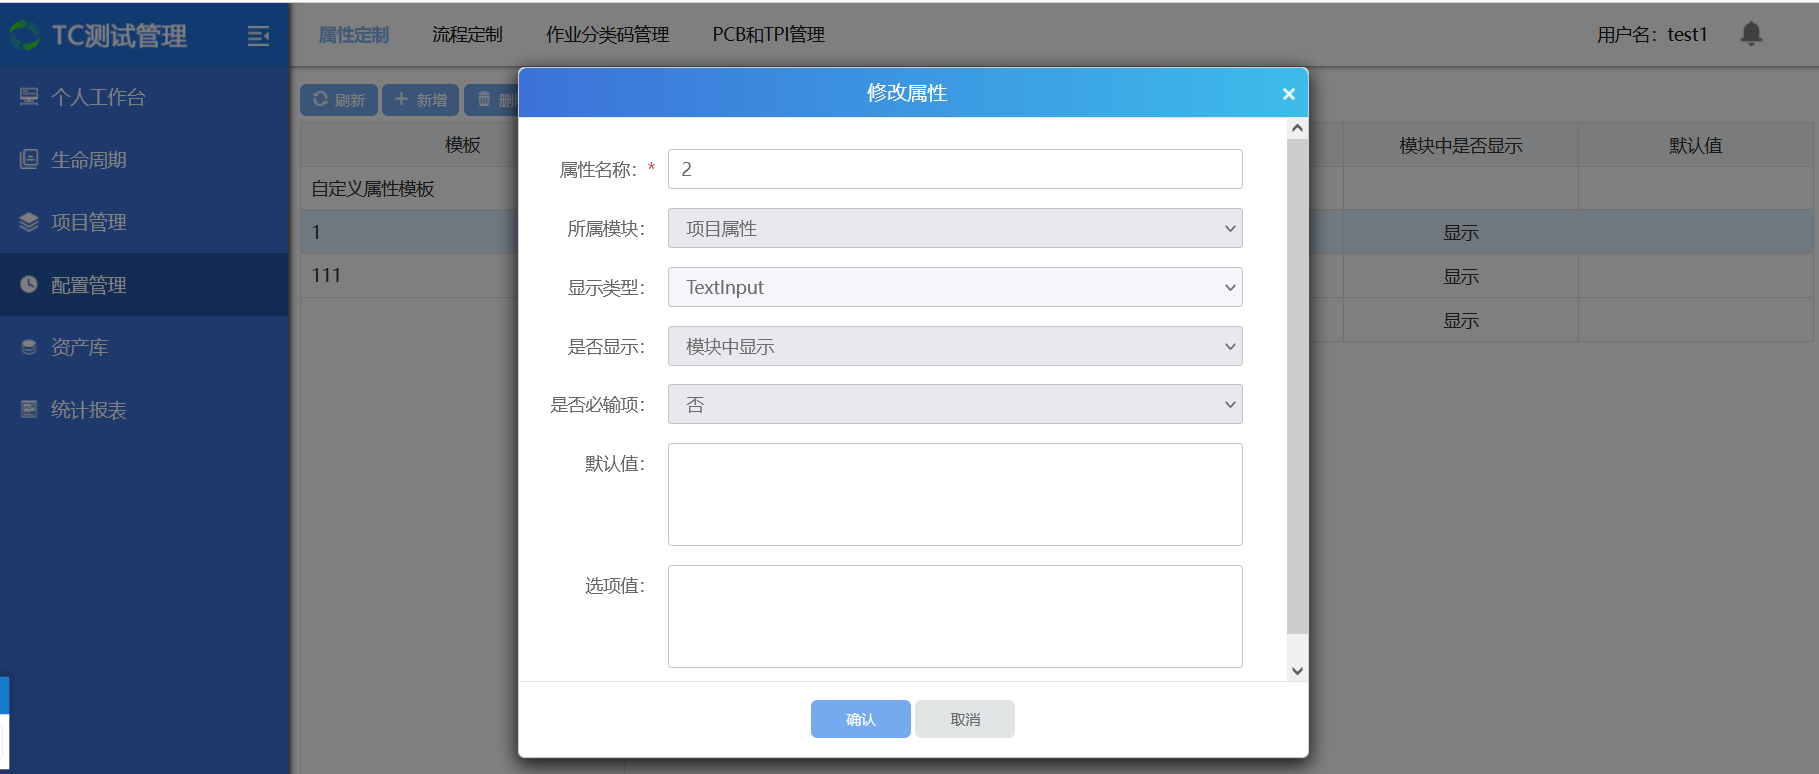Open 资产库 sidebar entry
This screenshot has height=774, width=1819.
[x=79, y=347]
